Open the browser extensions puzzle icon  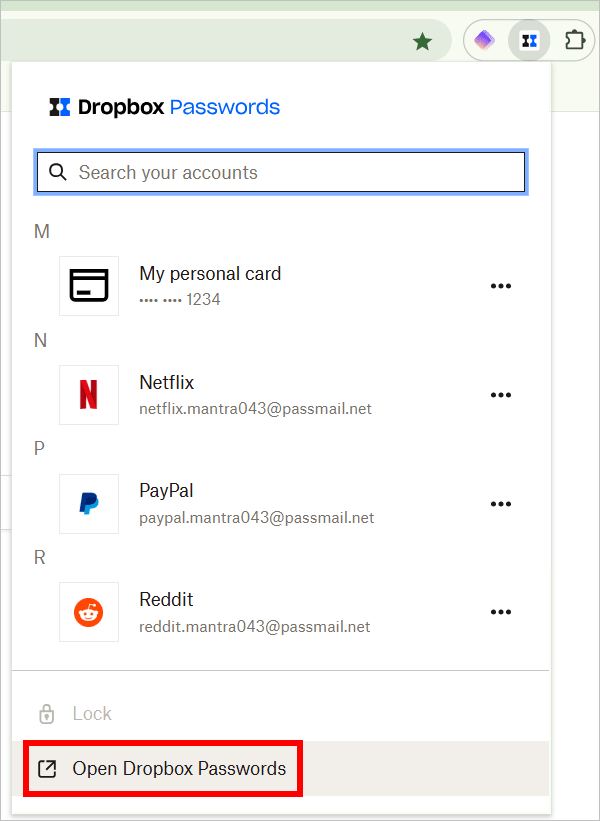tap(574, 40)
